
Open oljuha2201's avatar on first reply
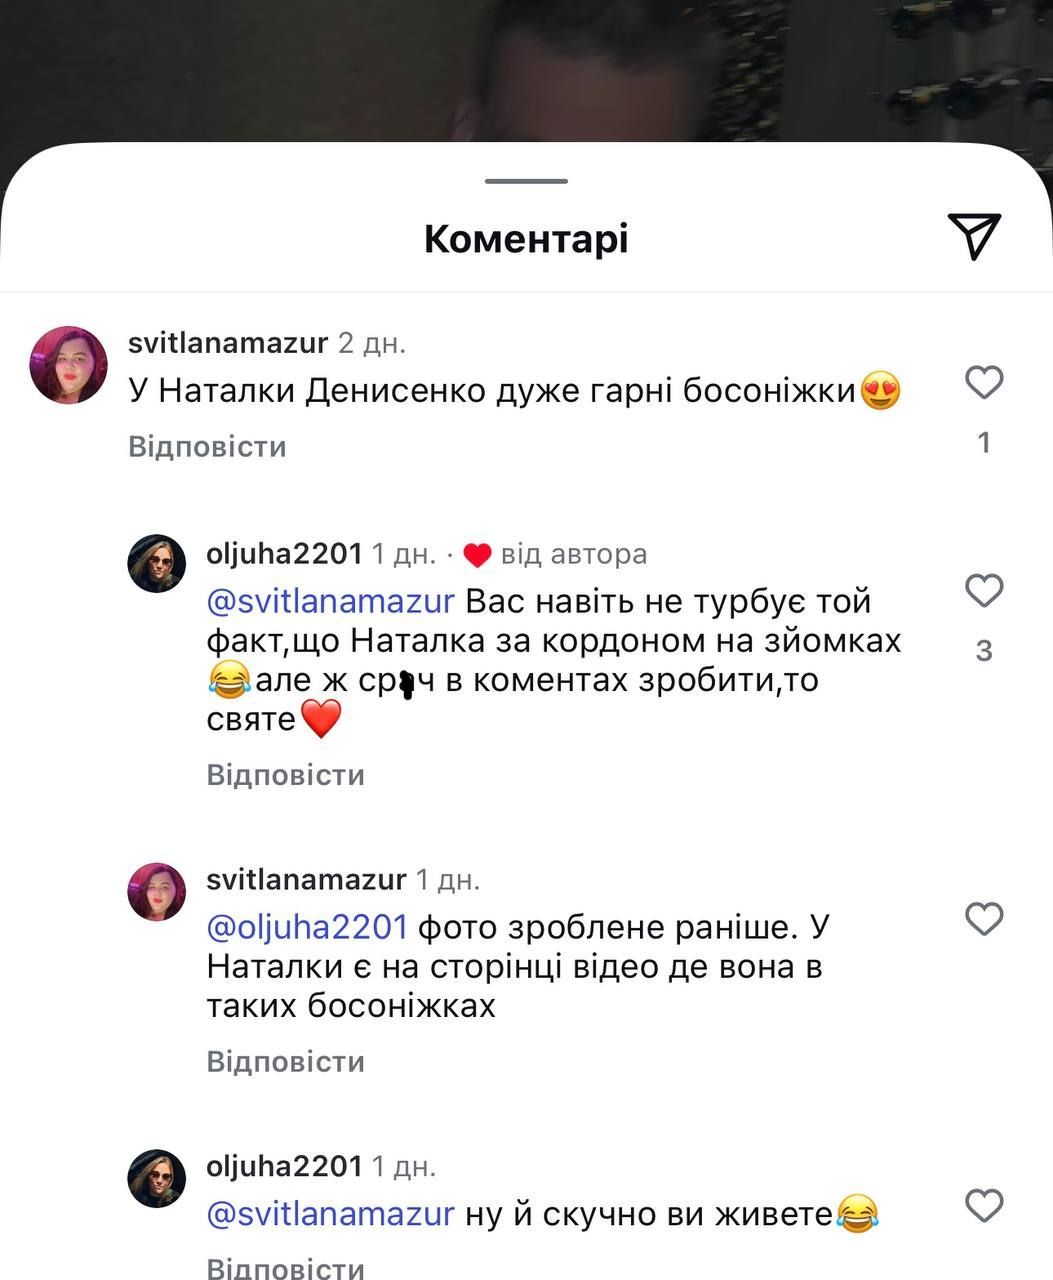click(157, 563)
